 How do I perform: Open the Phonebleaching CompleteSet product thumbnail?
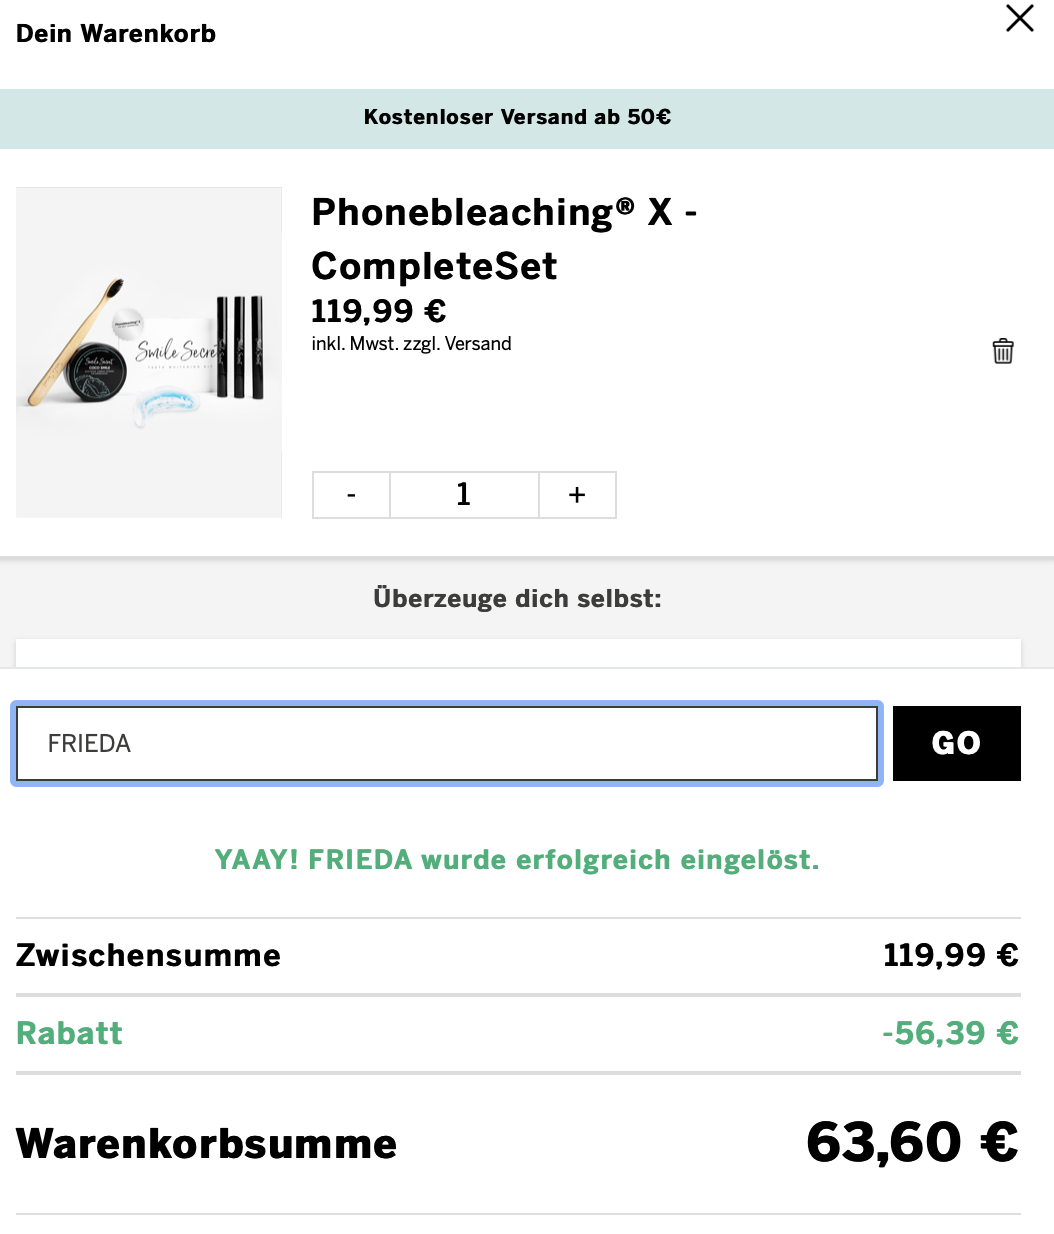click(x=149, y=352)
